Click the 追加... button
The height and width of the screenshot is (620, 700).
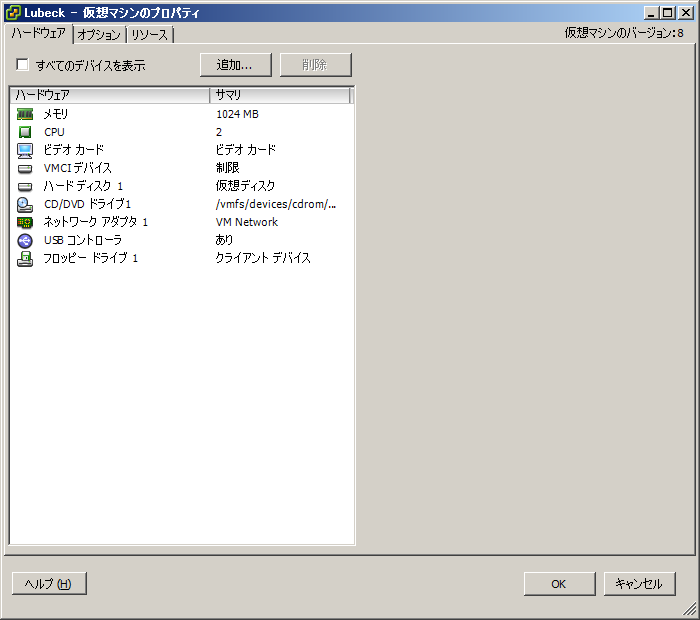(235, 65)
